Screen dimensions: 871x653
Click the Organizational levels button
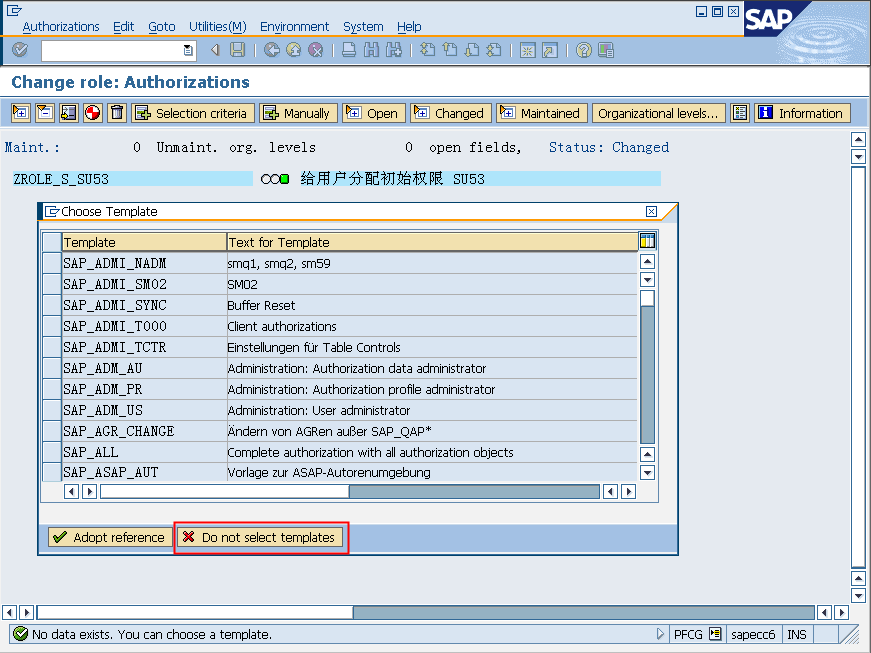tap(658, 113)
